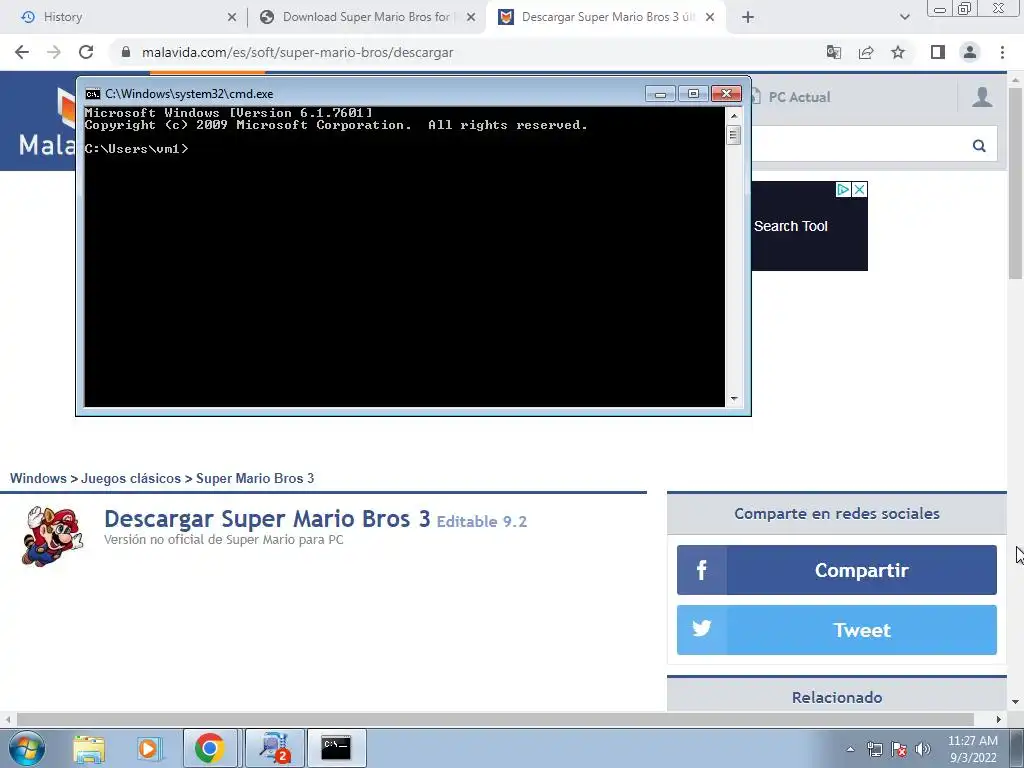1024x768 pixels.
Task: Open the Search Tool advertisement
Action: pos(809,226)
